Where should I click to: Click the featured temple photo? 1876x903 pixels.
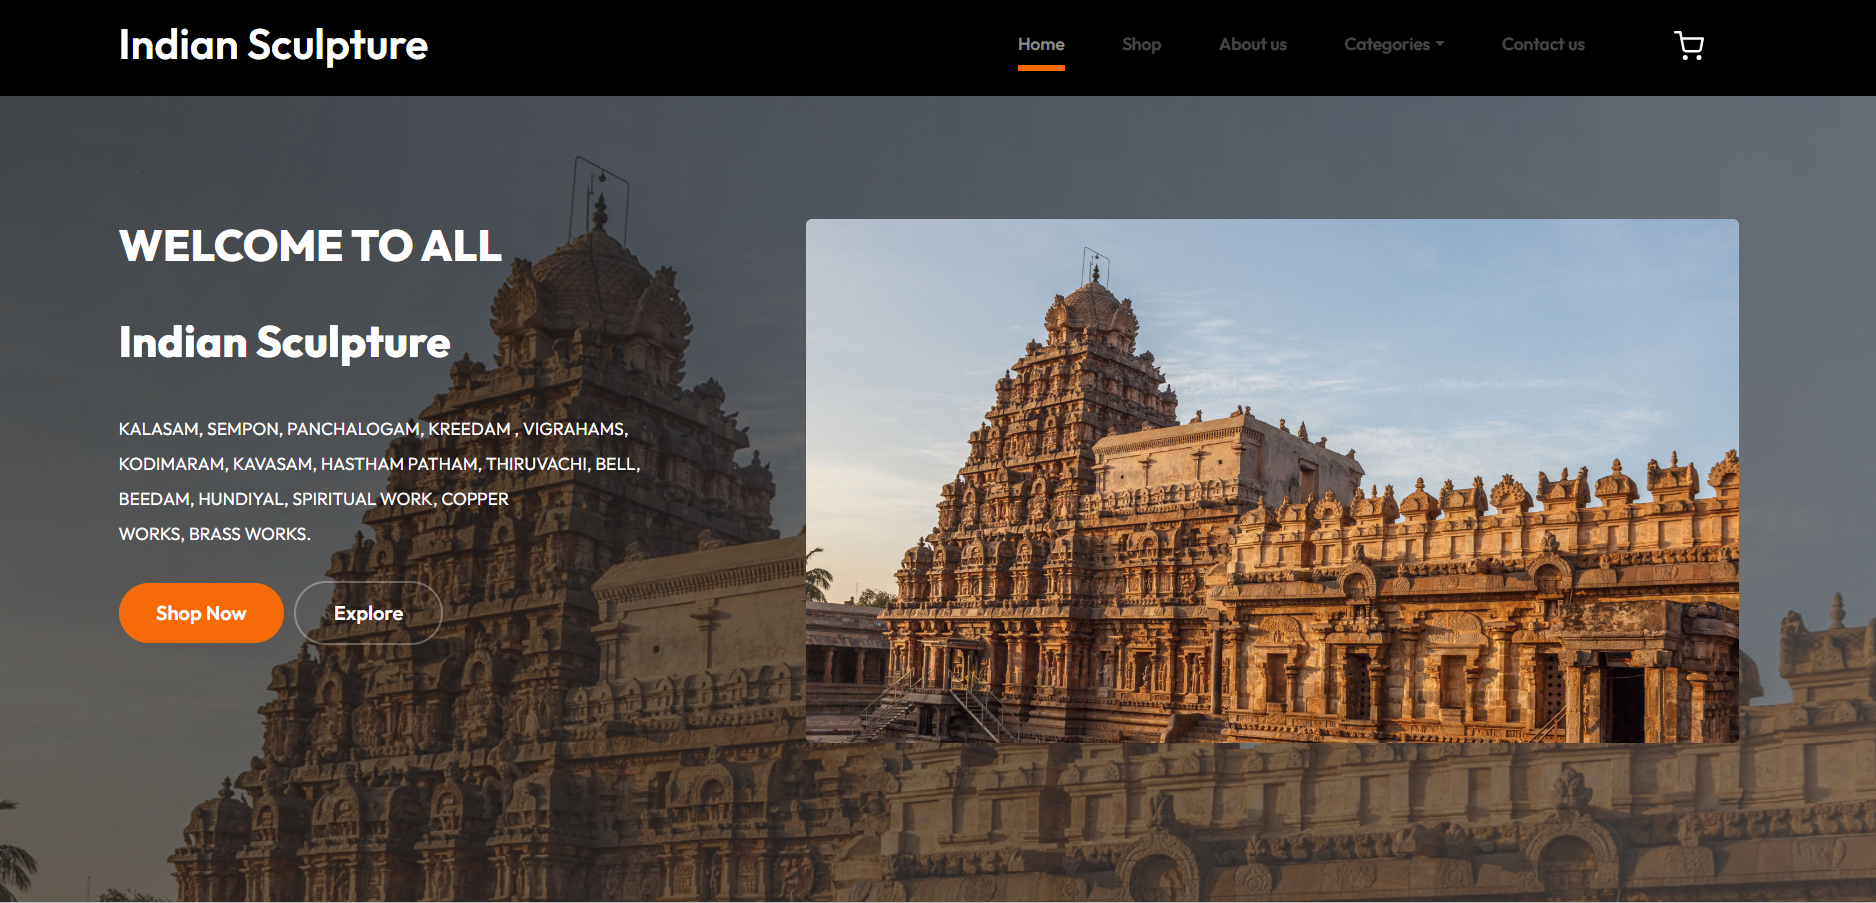tap(1271, 480)
